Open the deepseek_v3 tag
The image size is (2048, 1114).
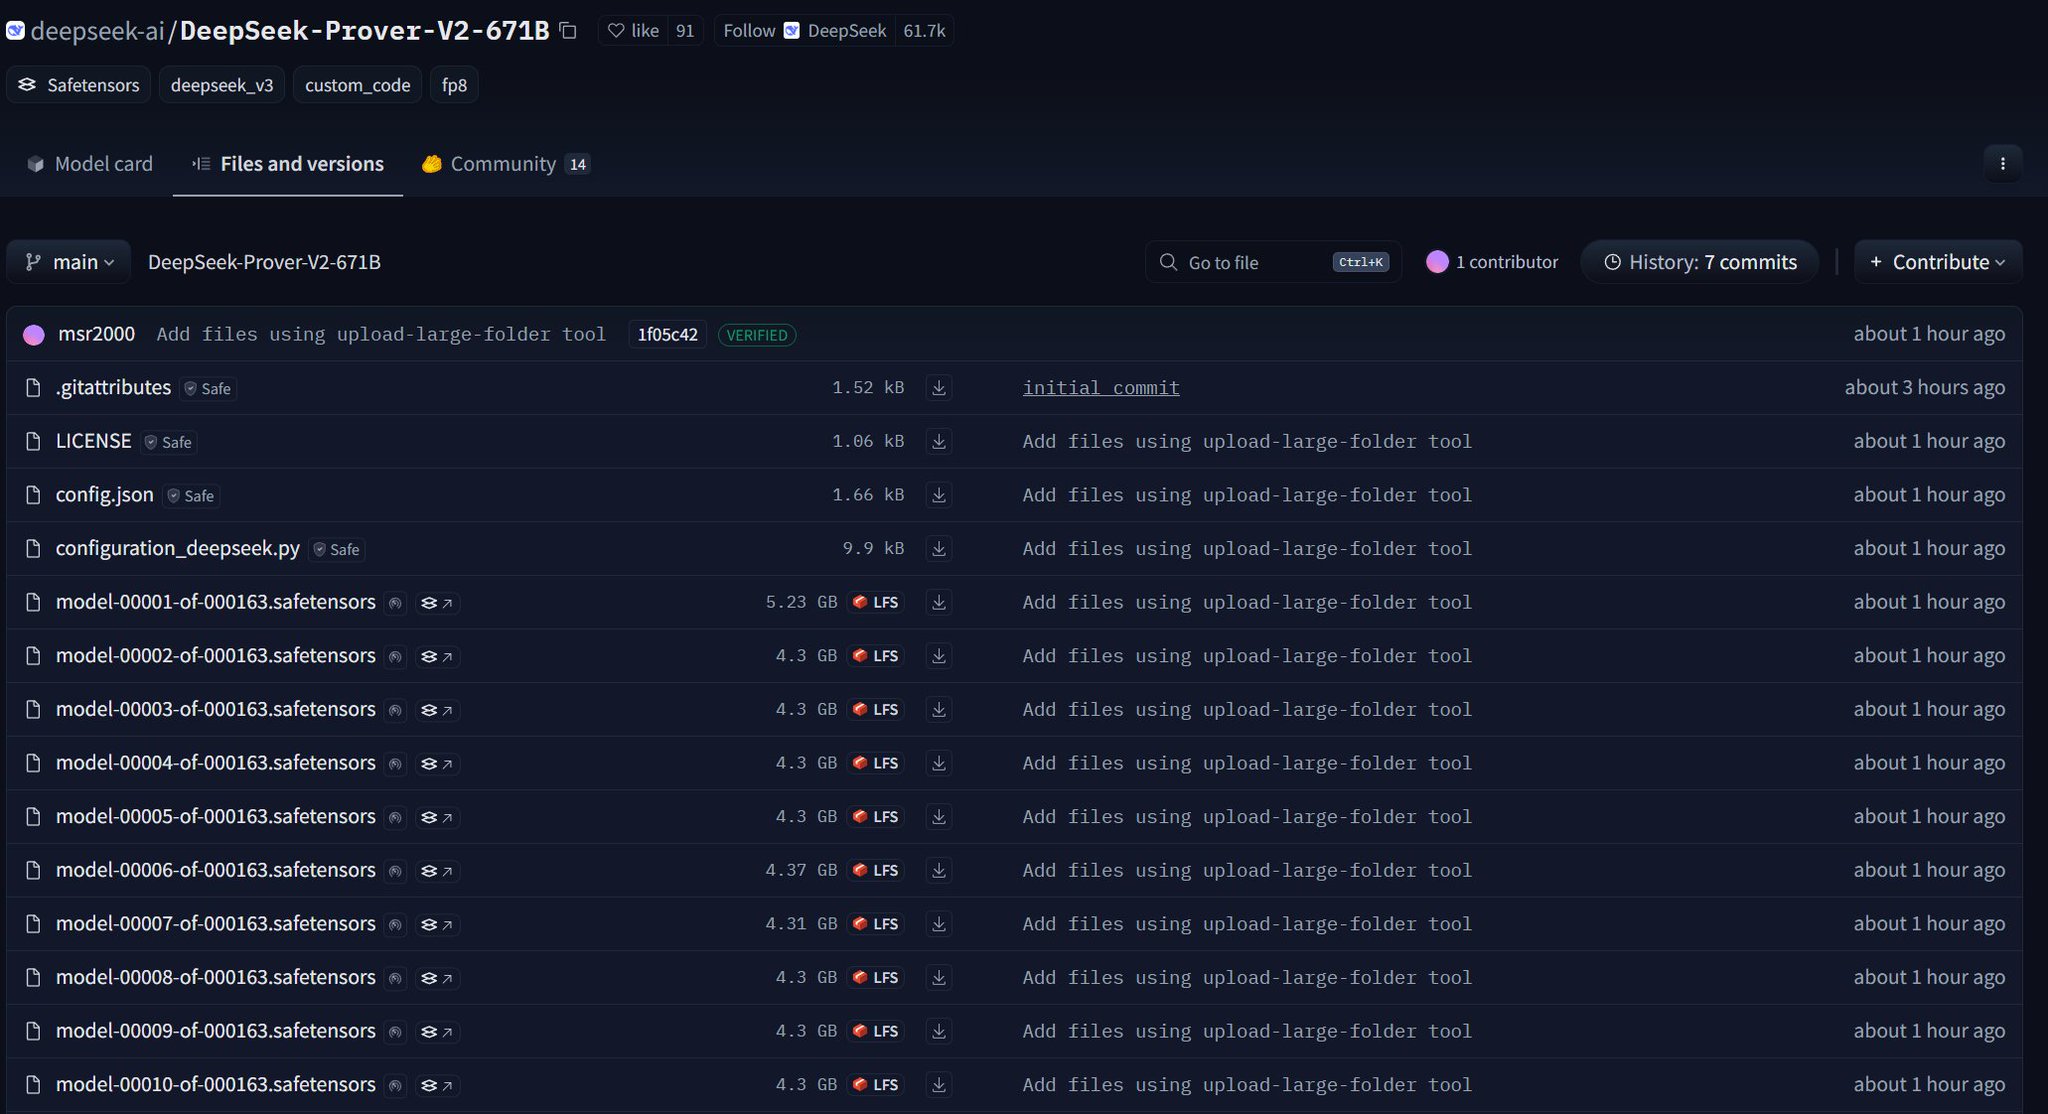(222, 85)
